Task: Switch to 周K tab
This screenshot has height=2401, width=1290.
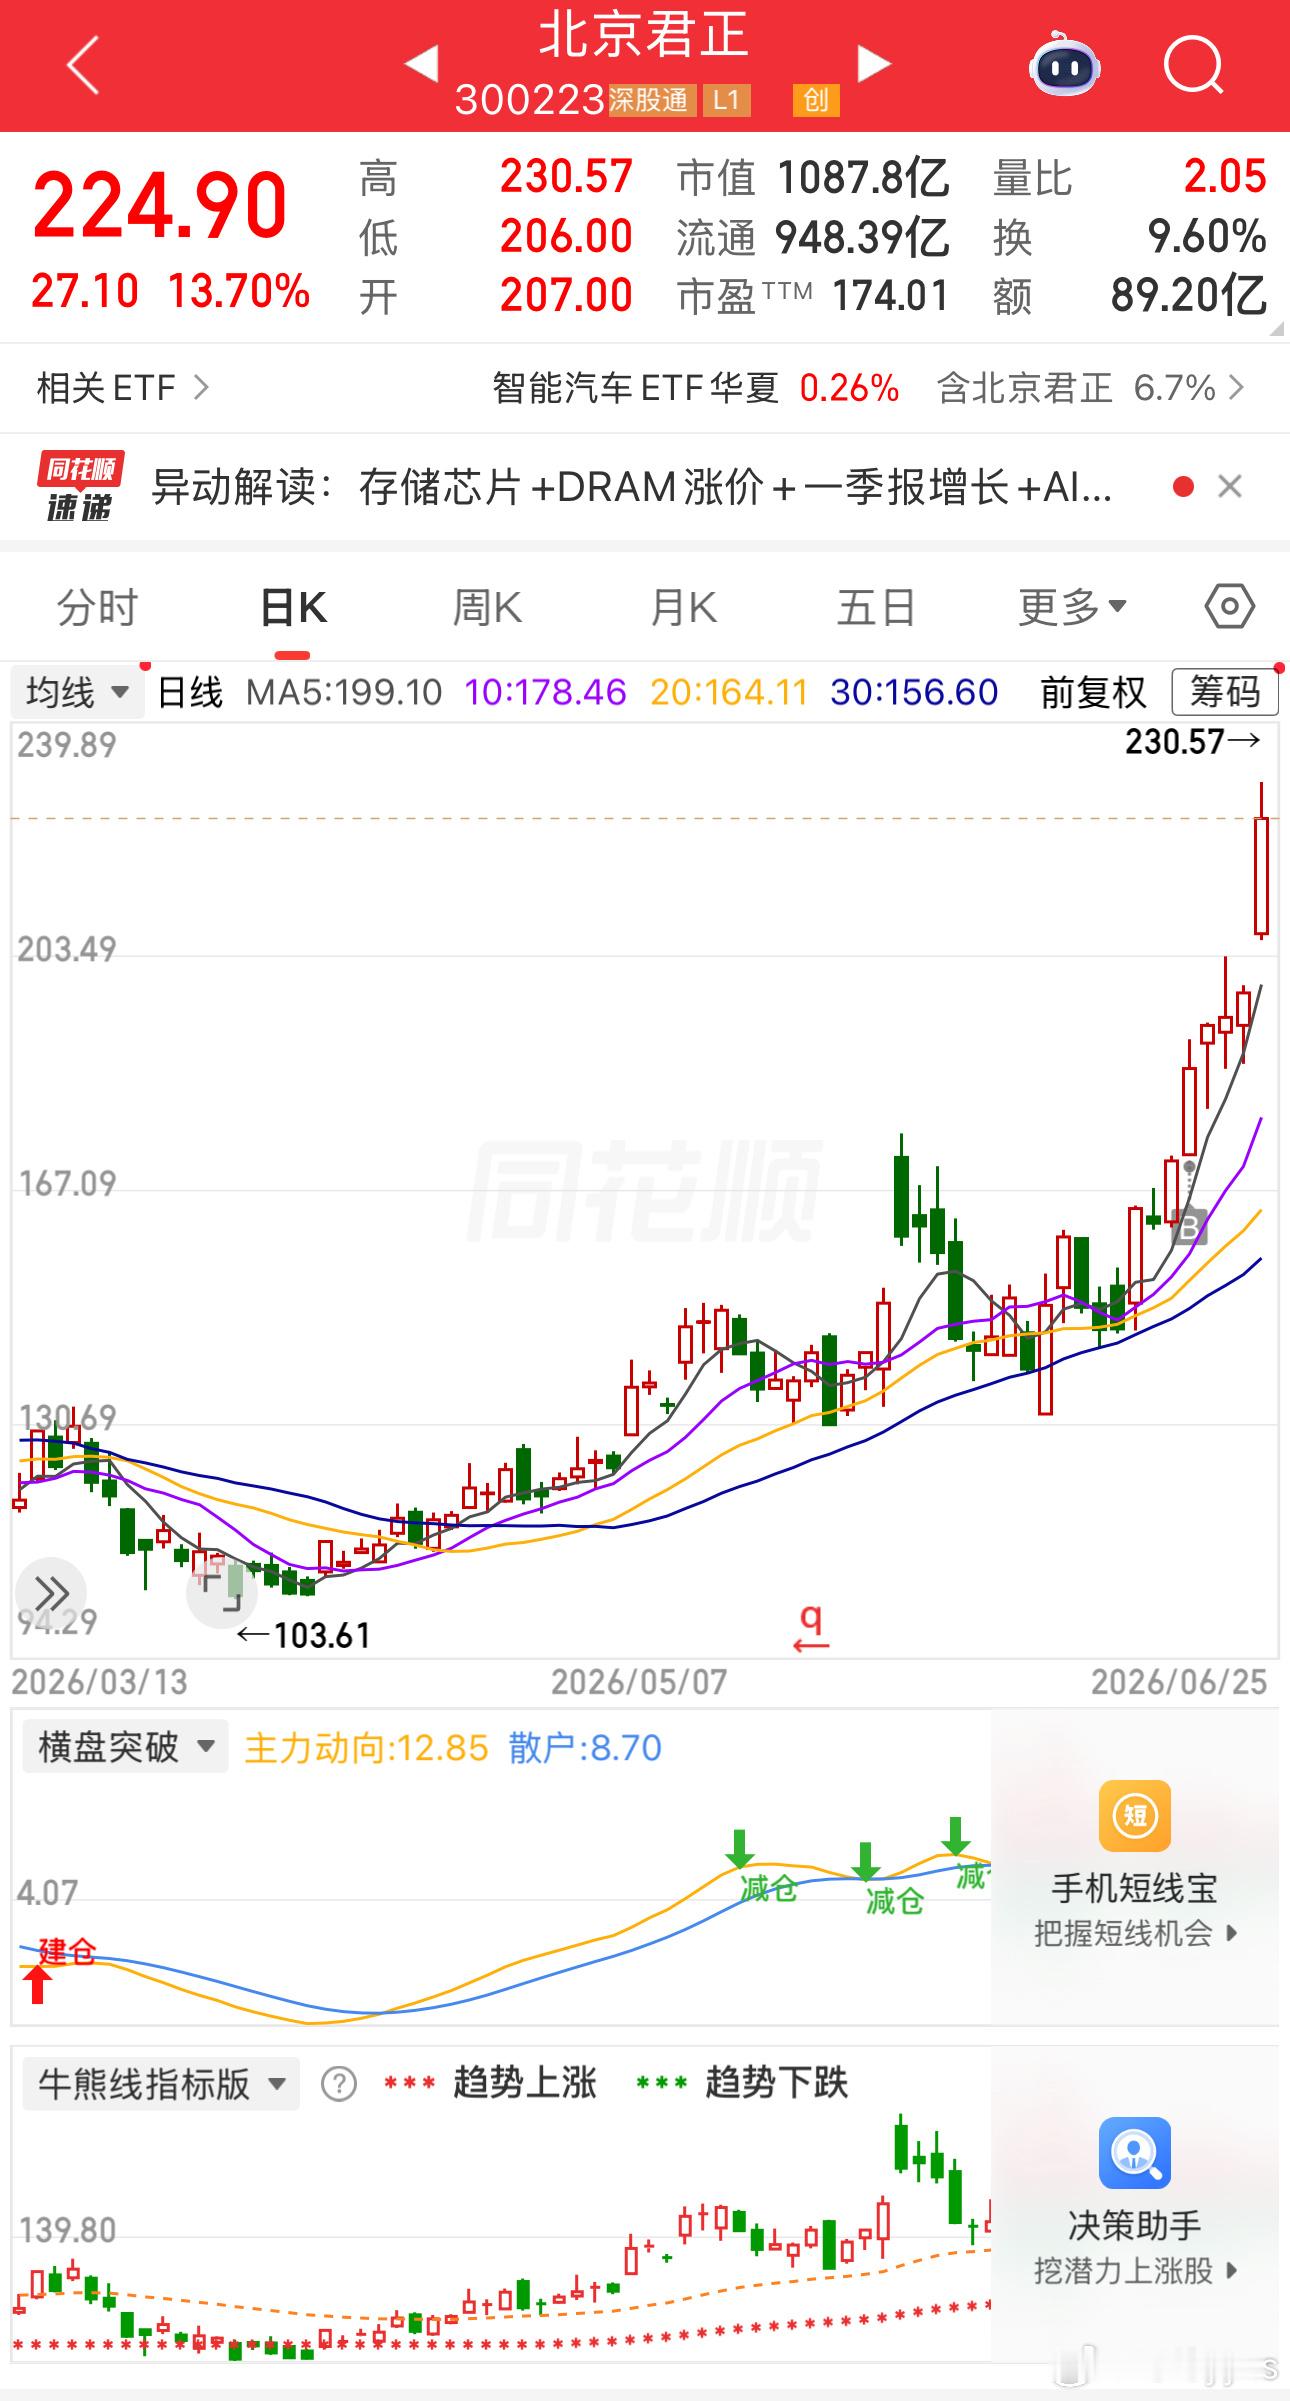Action: 487,607
